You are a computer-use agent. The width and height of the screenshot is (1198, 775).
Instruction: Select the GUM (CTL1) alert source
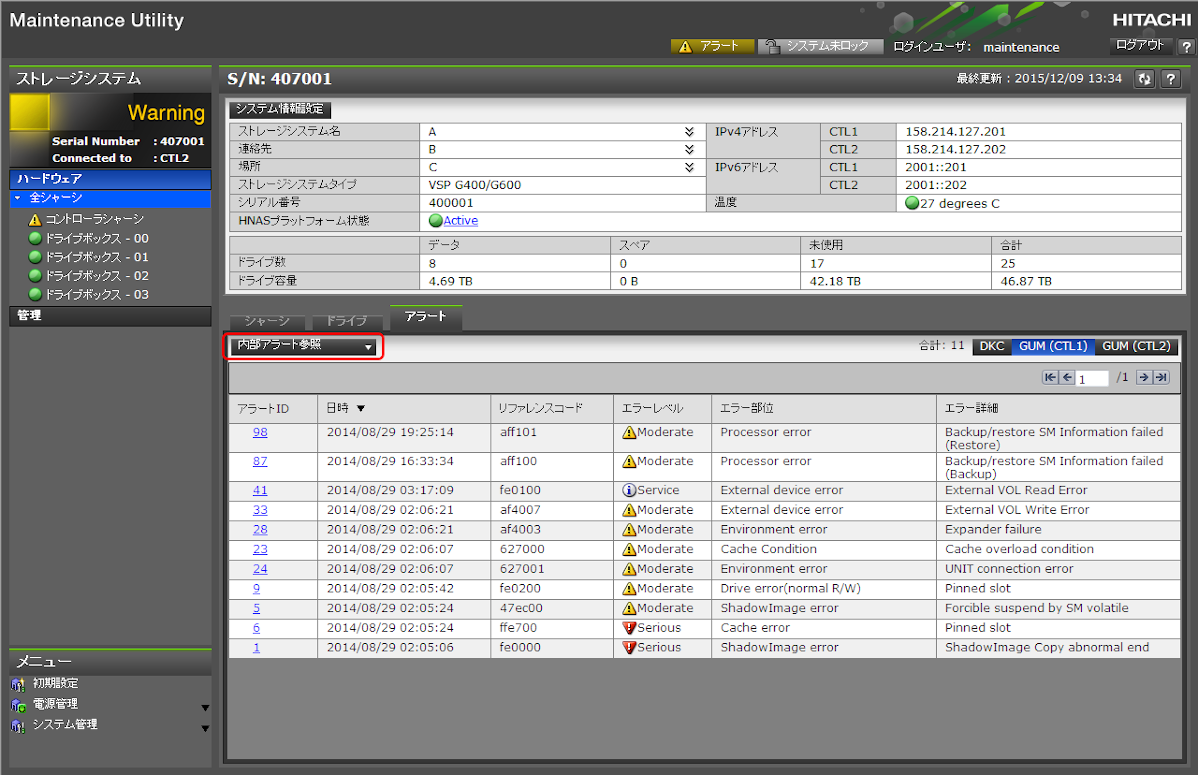click(1053, 346)
